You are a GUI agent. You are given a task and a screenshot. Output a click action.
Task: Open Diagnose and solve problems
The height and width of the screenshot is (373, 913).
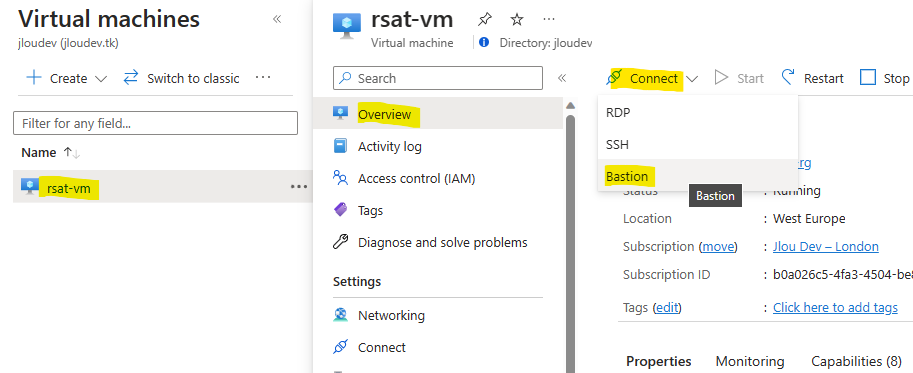pyautogui.click(x=443, y=242)
